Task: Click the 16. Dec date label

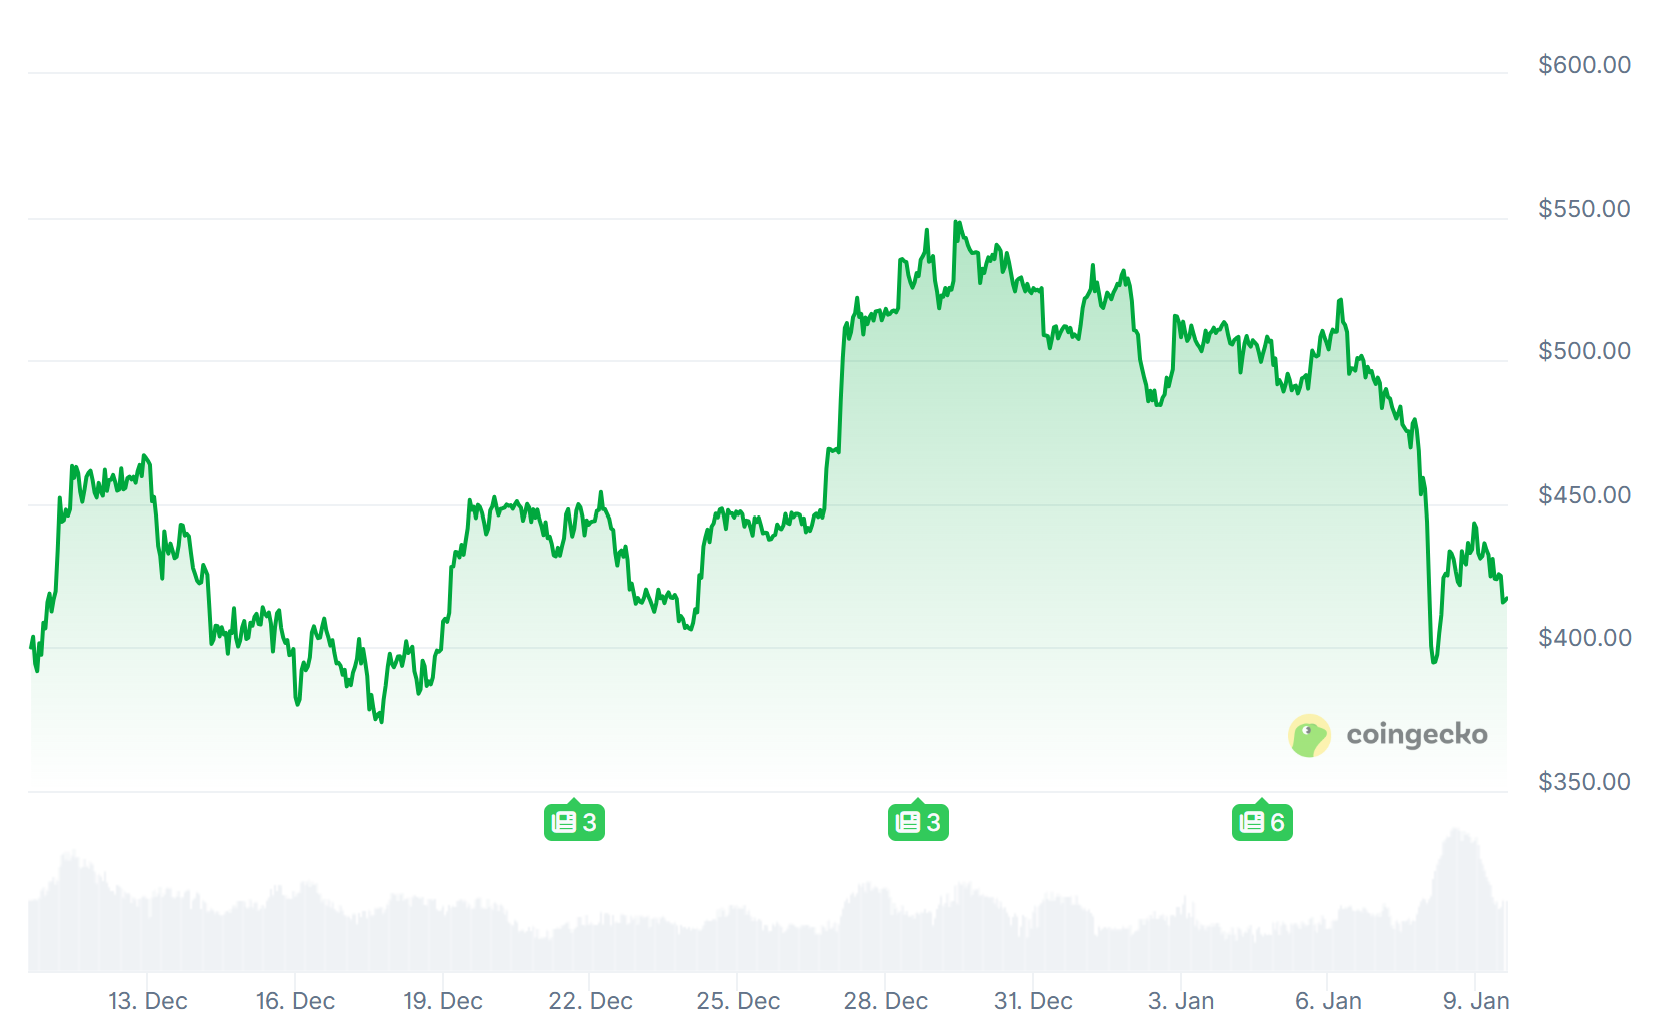Action: [x=295, y=1001]
